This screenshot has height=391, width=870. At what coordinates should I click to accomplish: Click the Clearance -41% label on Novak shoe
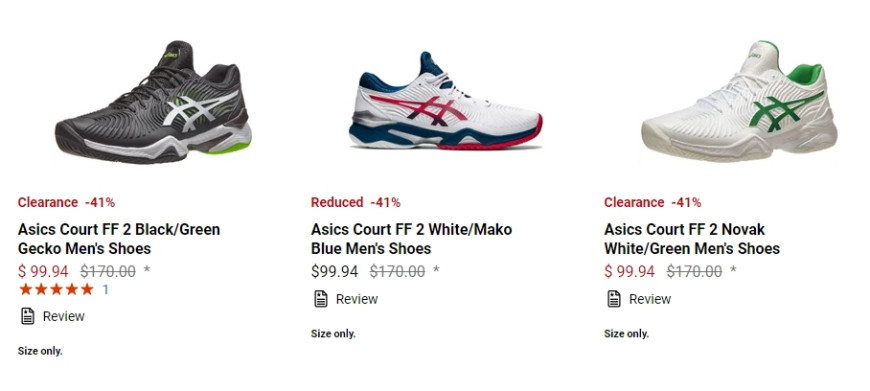652,202
